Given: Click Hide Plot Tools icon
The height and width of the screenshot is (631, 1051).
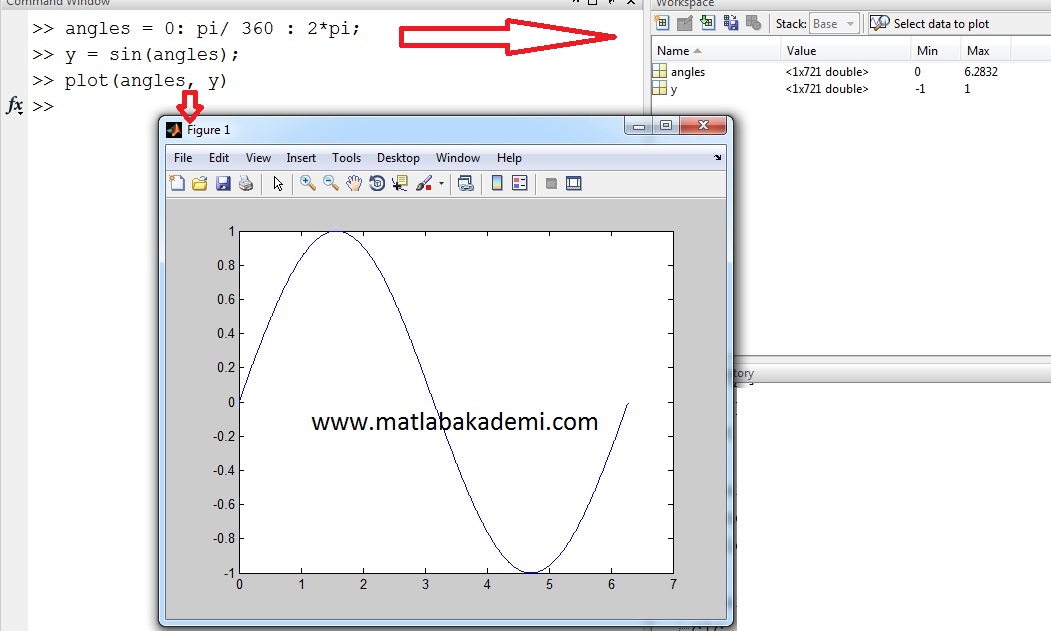Looking at the screenshot, I should point(551,184).
